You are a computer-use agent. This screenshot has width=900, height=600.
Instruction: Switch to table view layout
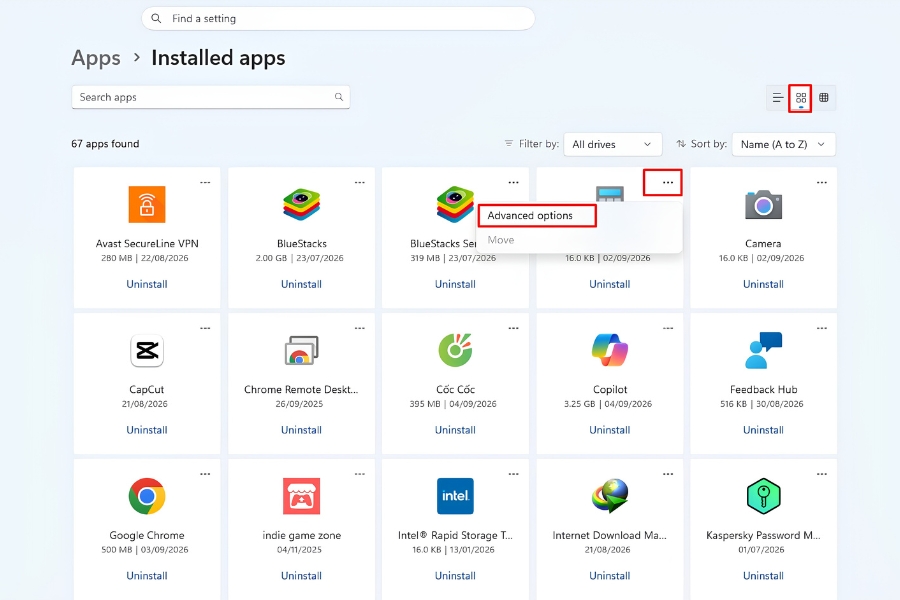pyautogui.click(x=824, y=98)
